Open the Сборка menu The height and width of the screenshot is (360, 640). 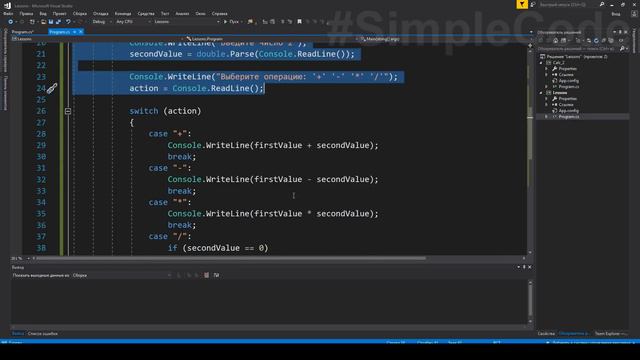coord(80,13)
